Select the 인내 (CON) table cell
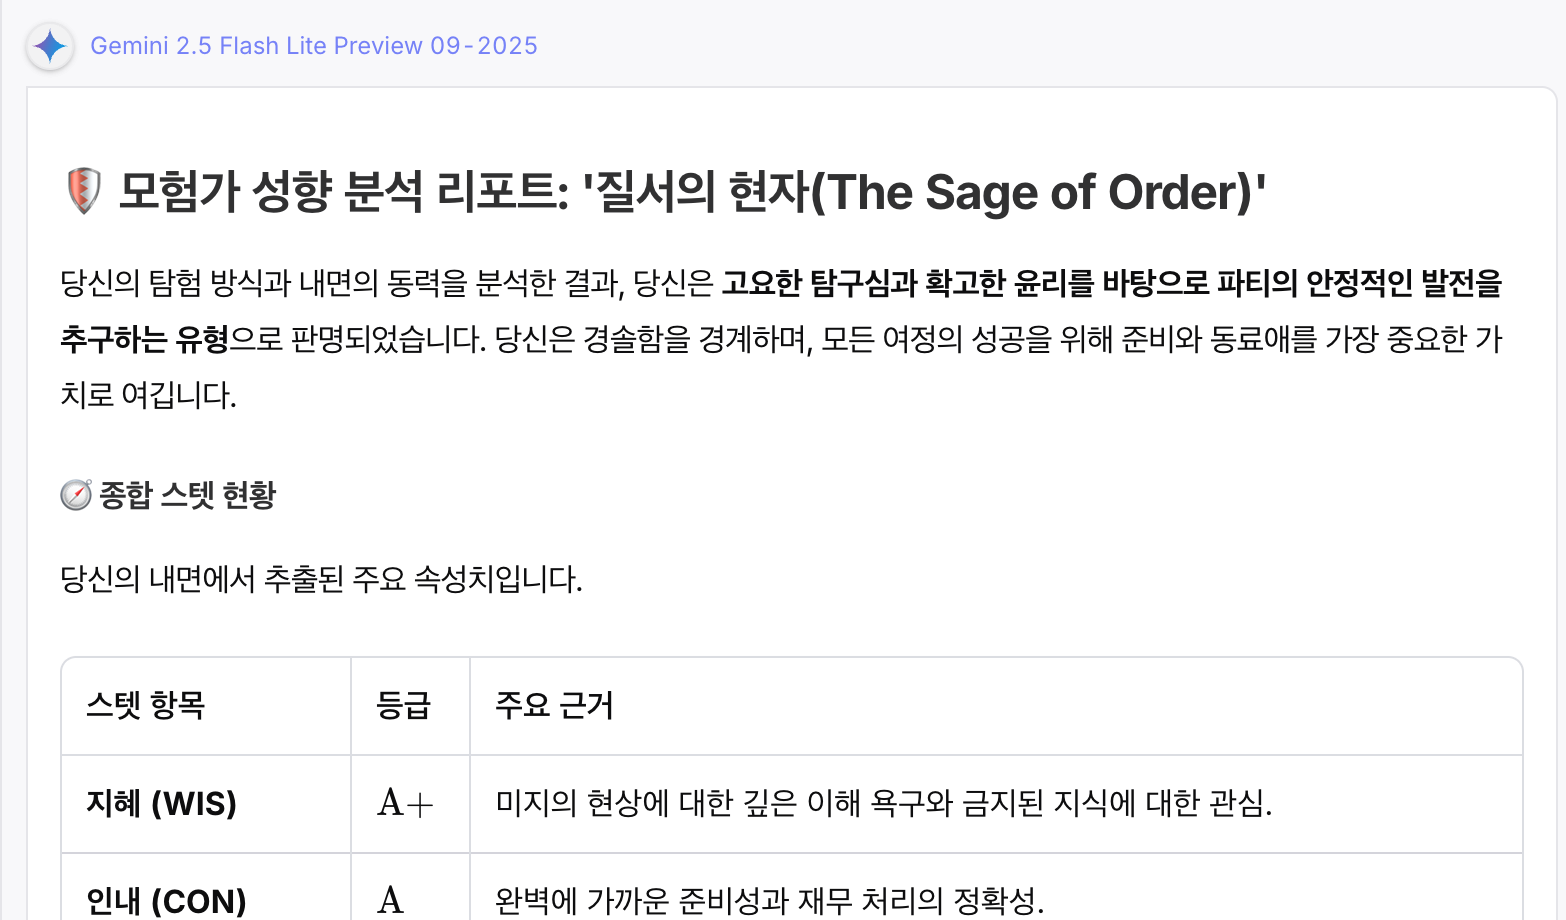The image size is (1566, 920). [166, 901]
